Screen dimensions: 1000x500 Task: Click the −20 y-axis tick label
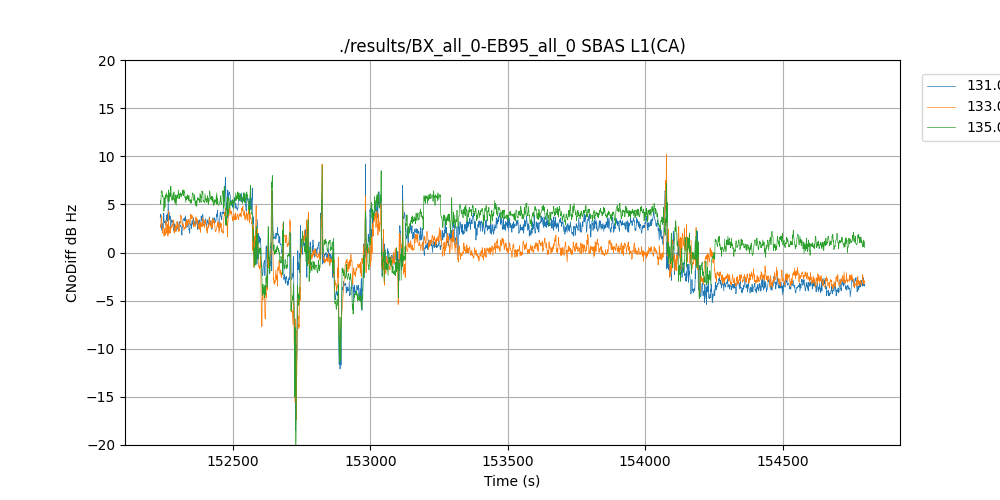(103, 445)
